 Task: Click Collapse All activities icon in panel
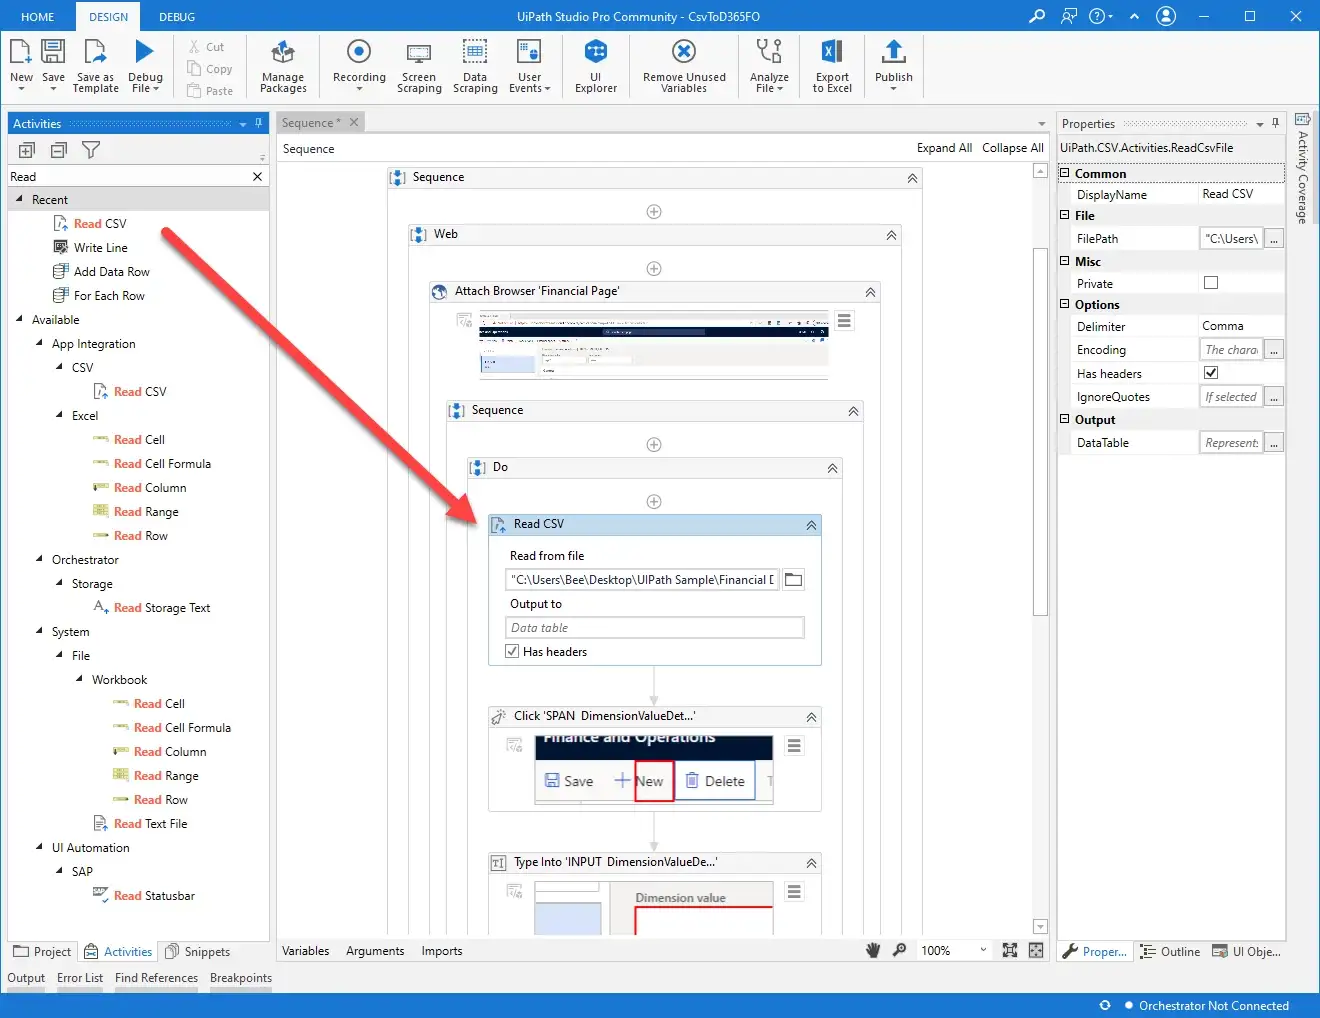(59, 150)
